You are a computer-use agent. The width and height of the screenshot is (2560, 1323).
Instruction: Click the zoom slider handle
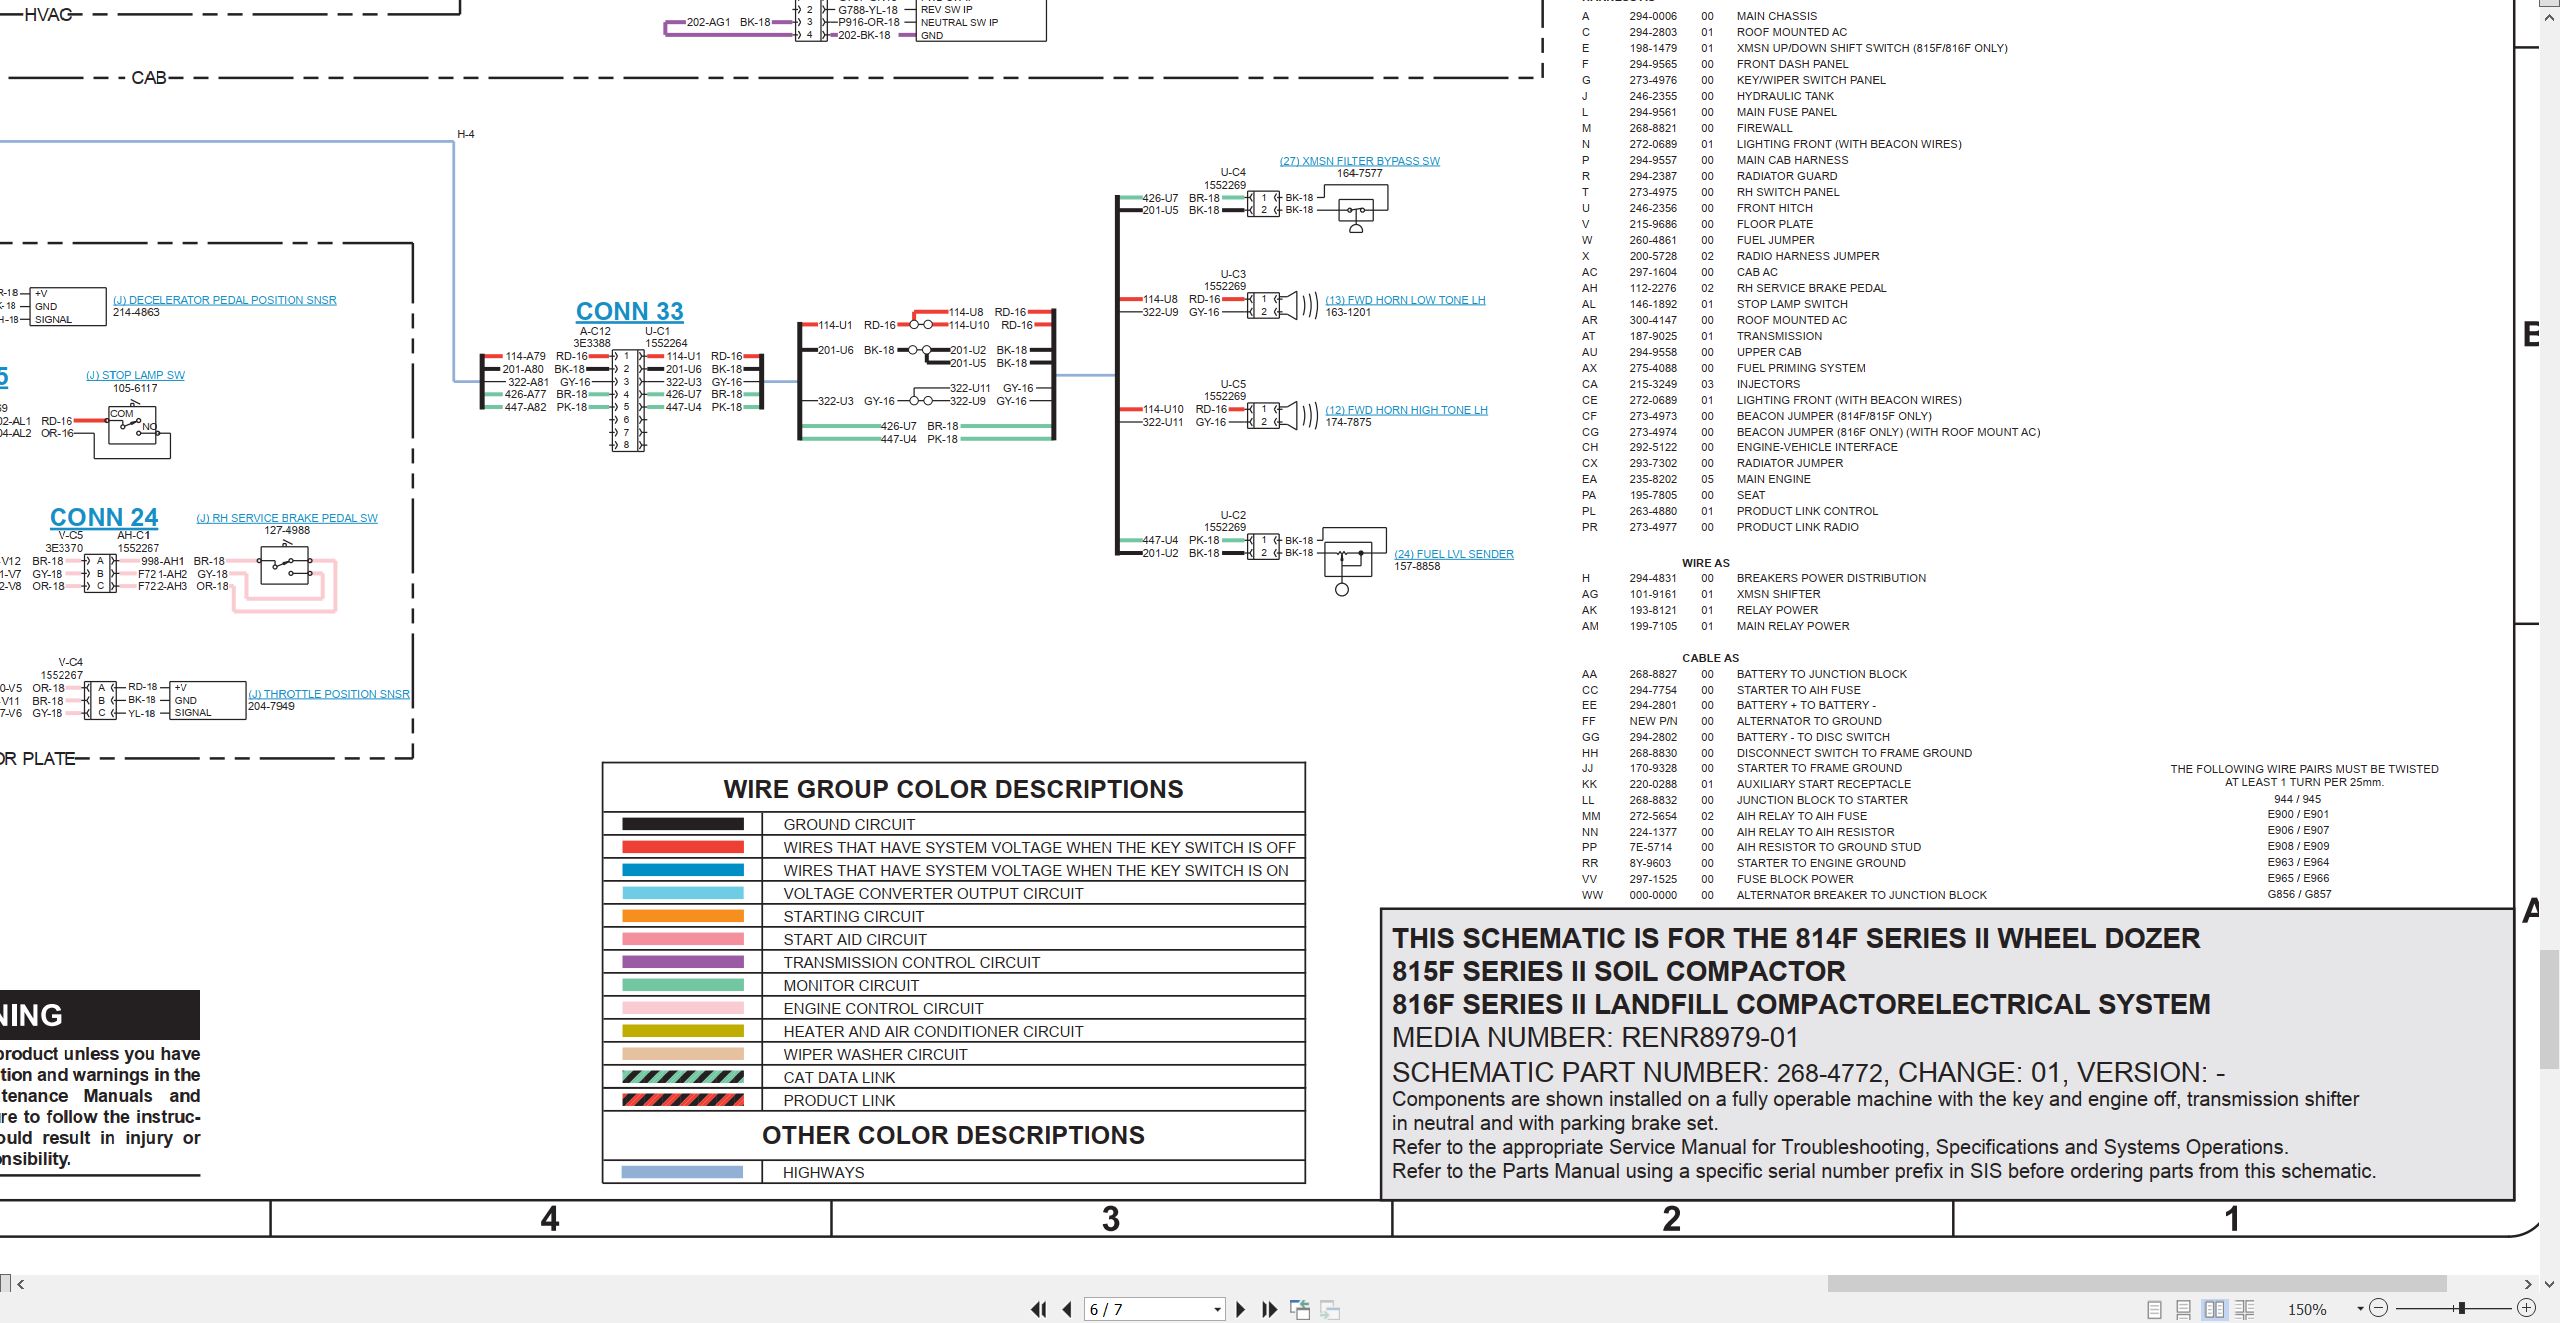pyautogui.click(x=2462, y=1308)
